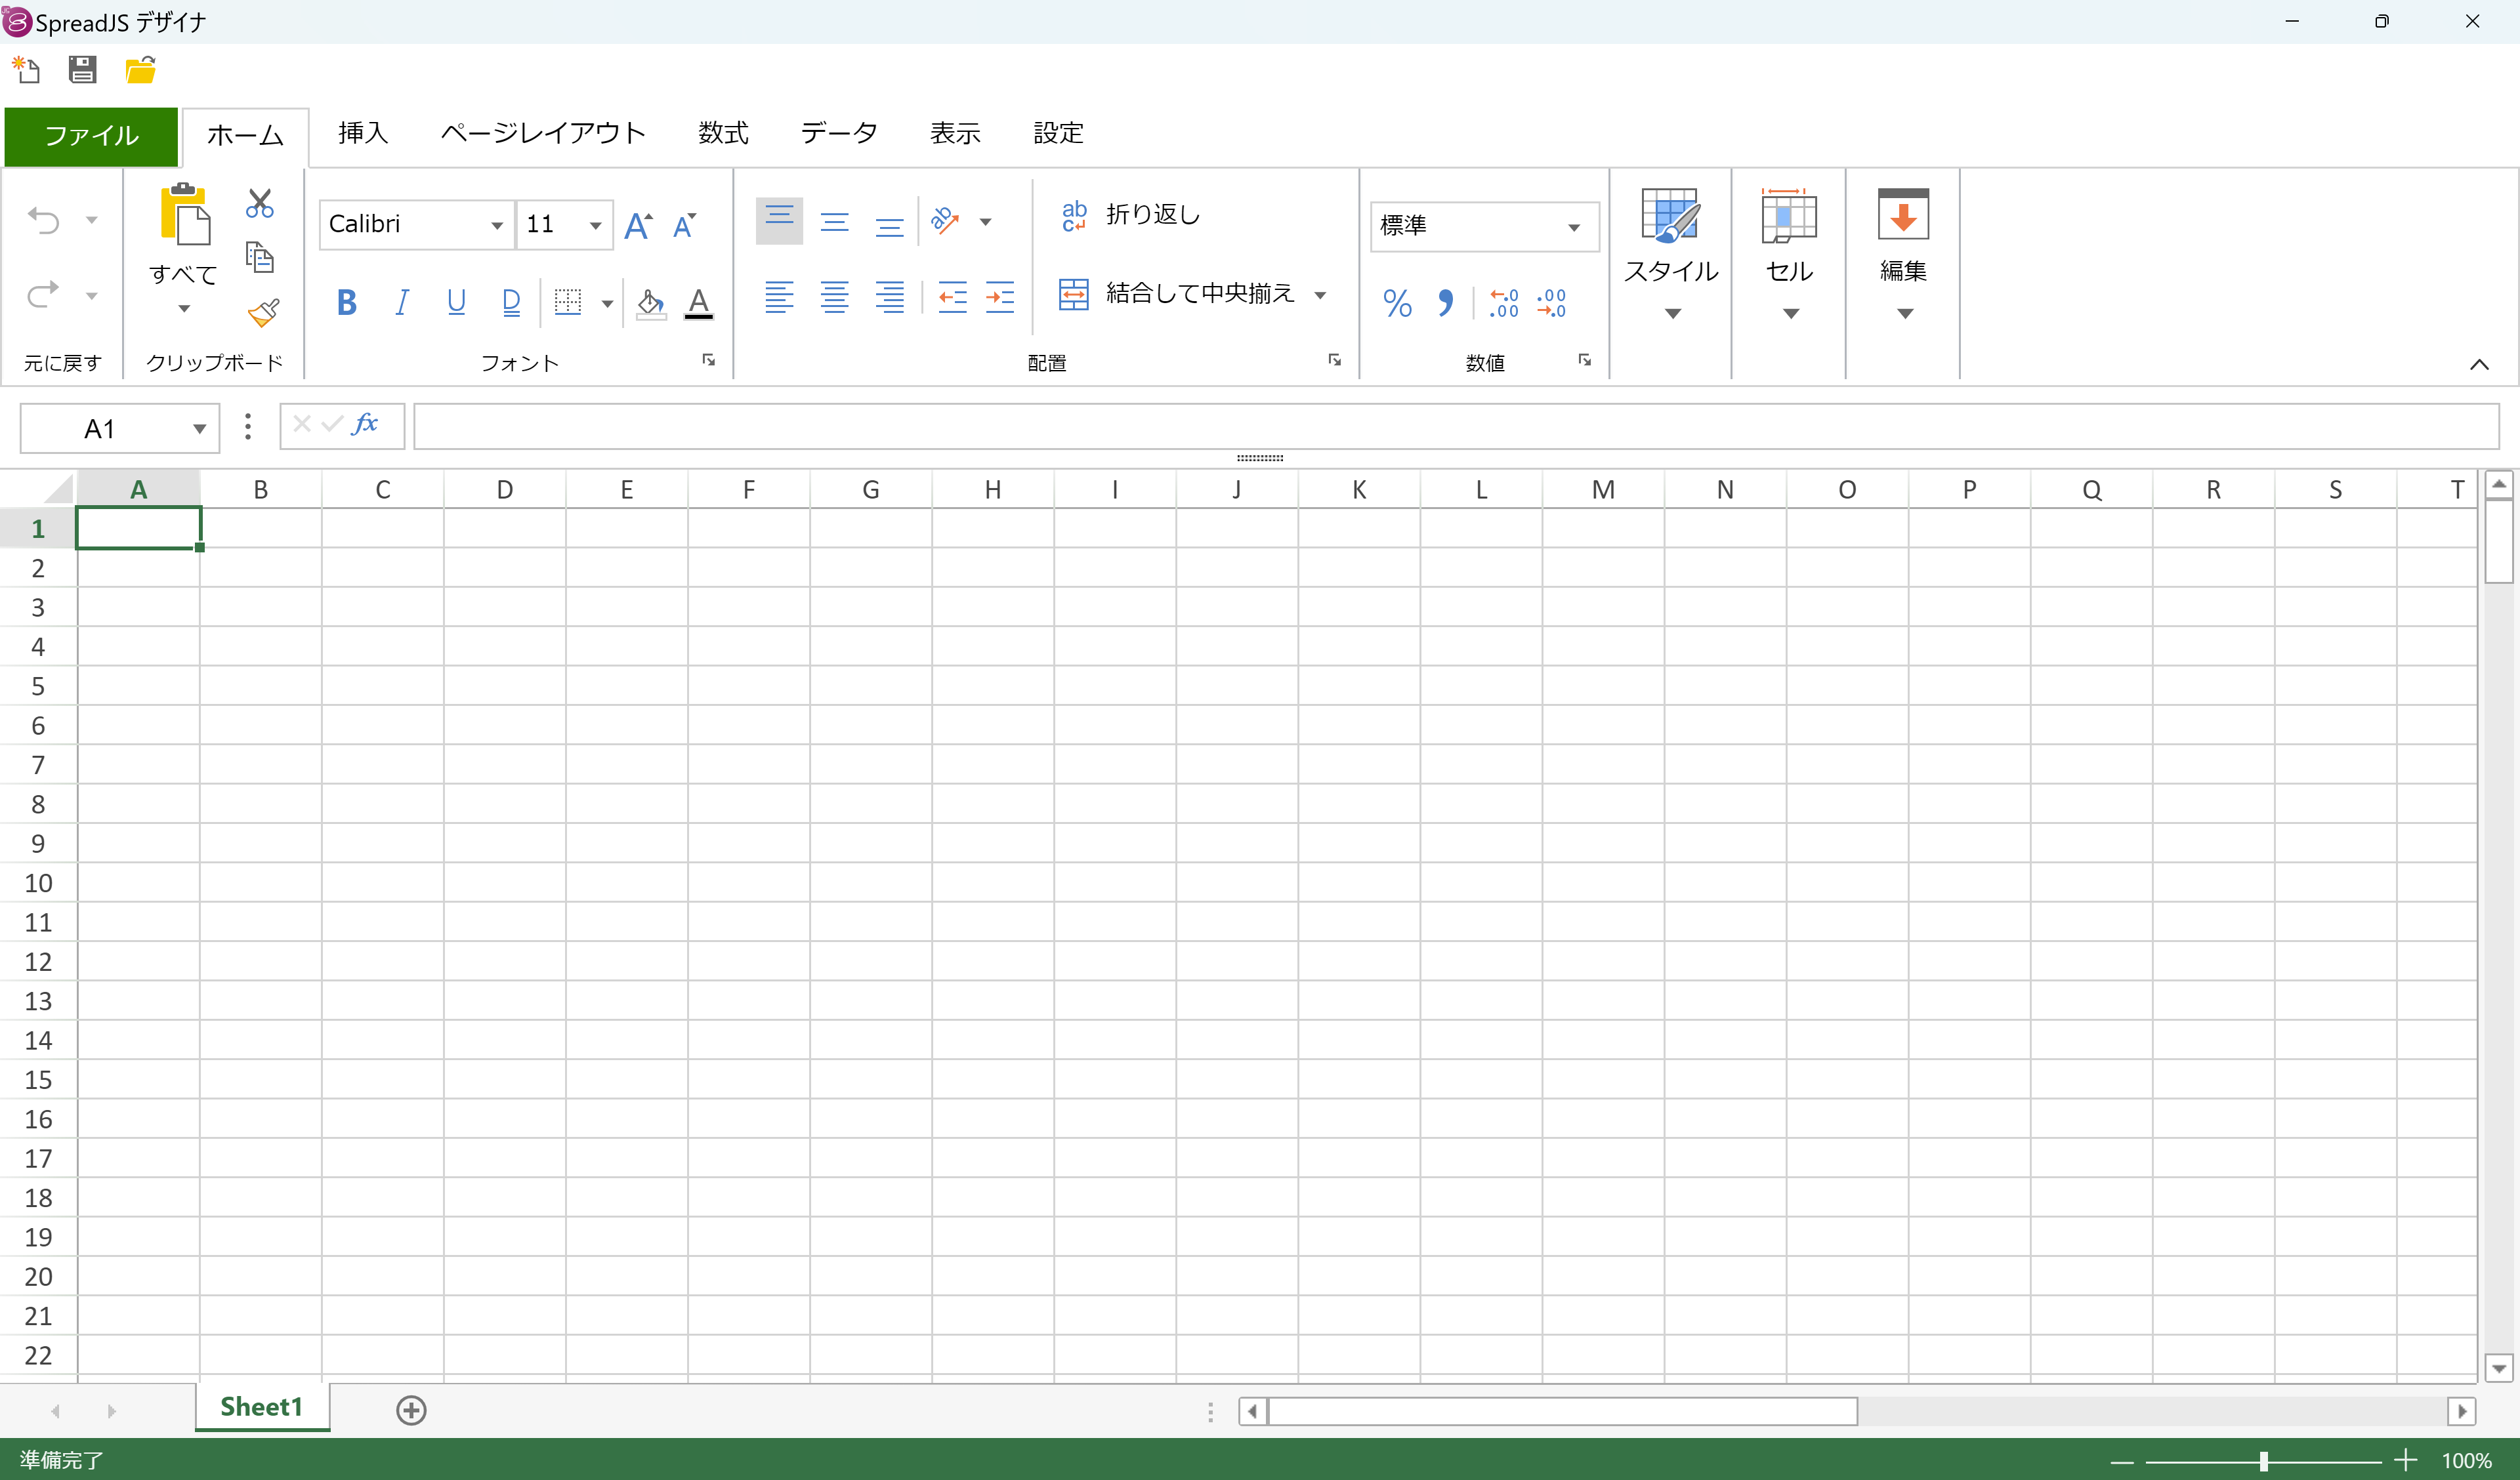Click the decrease decimal icon

pos(1551,303)
